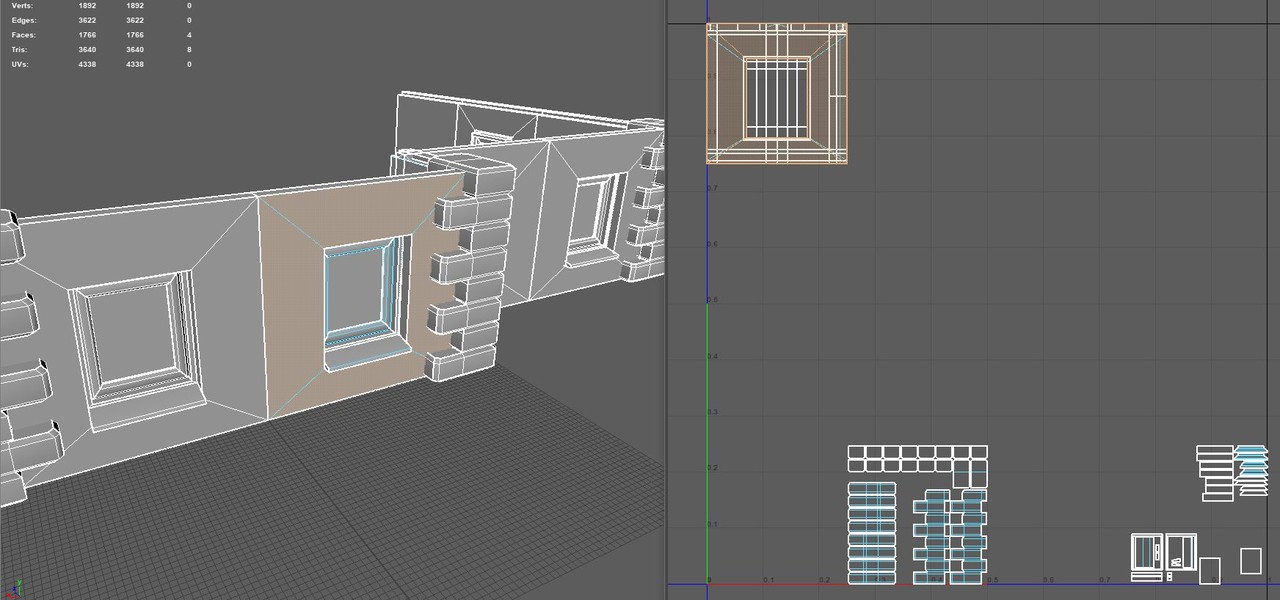Click the U-axis grid label "0.6"

1048,580
